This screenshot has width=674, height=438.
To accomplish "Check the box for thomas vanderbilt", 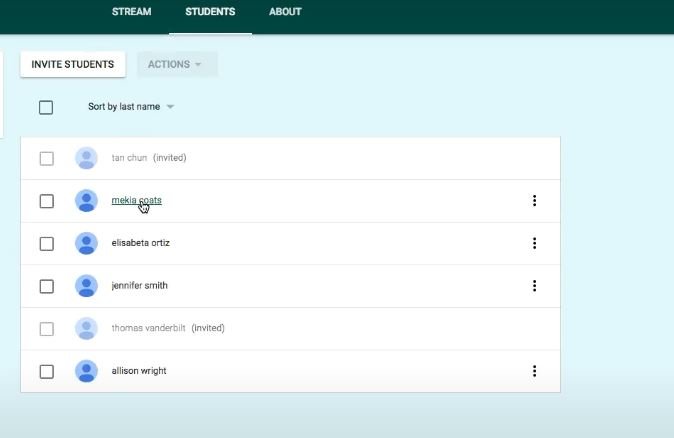I will (46, 329).
